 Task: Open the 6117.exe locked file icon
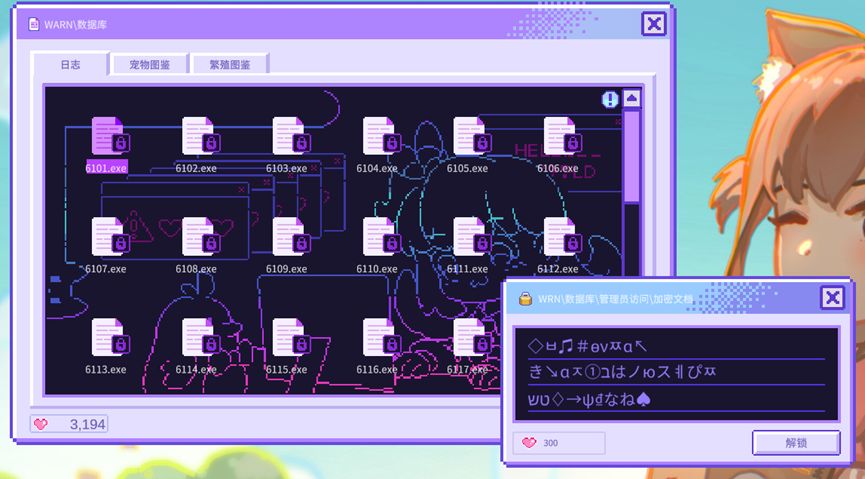[472, 337]
